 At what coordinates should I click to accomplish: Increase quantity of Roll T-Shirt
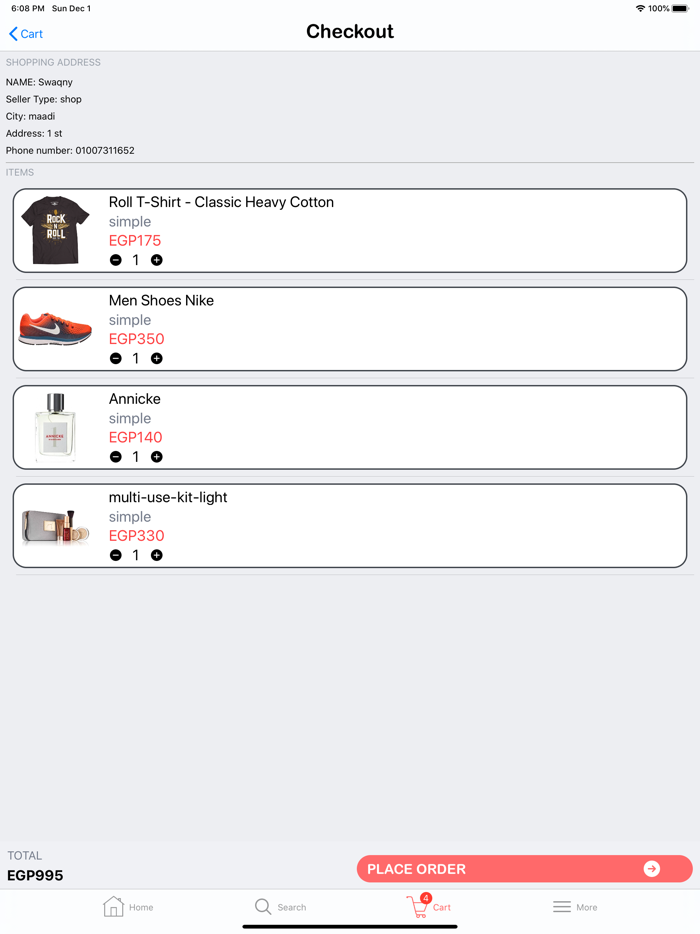coord(156,260)
